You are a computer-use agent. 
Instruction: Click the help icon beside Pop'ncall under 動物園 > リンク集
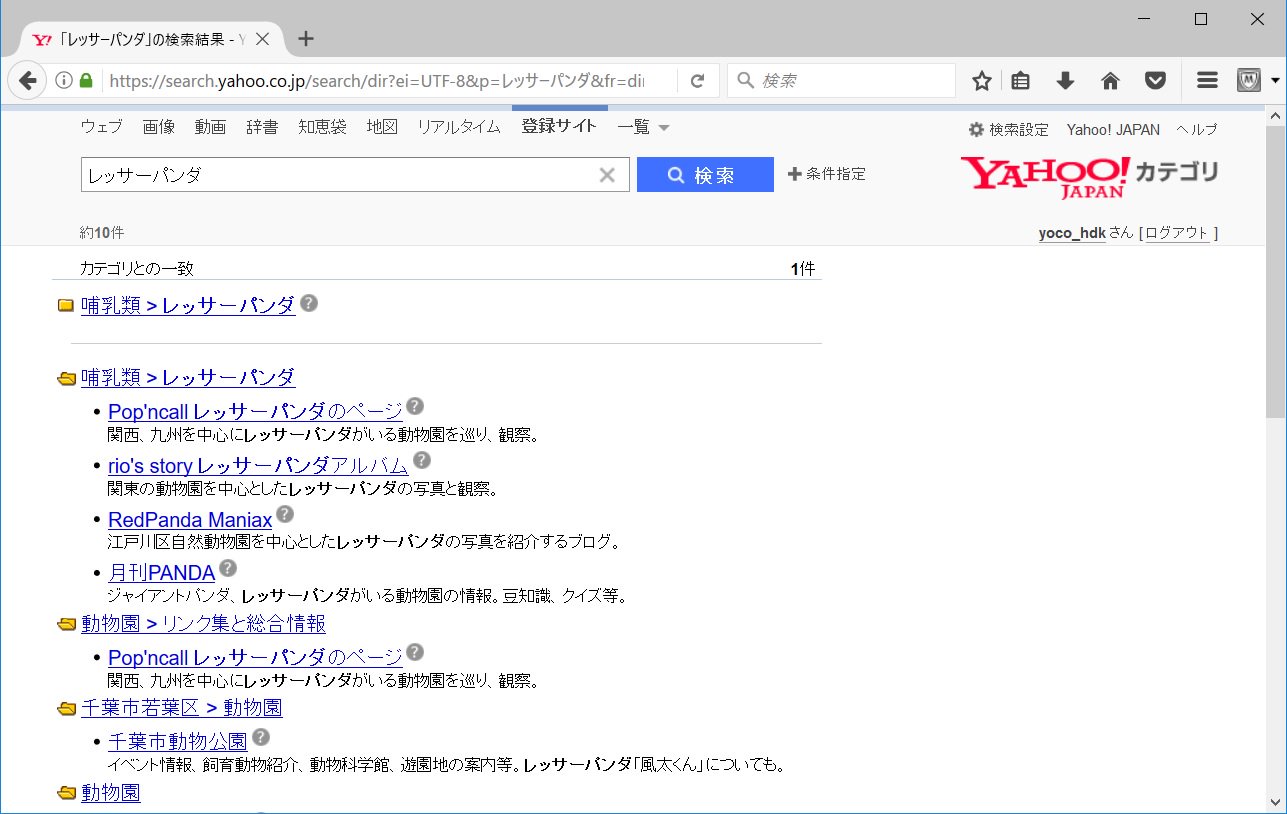tap(415, 652)
